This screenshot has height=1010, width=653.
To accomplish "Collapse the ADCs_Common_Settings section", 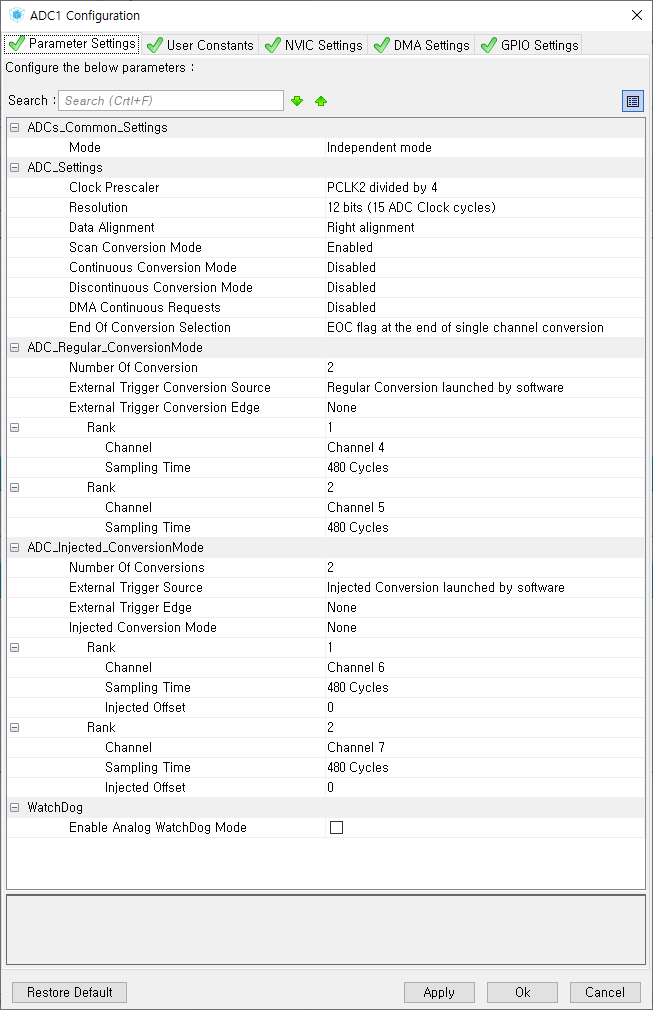I will click(15, 128).
